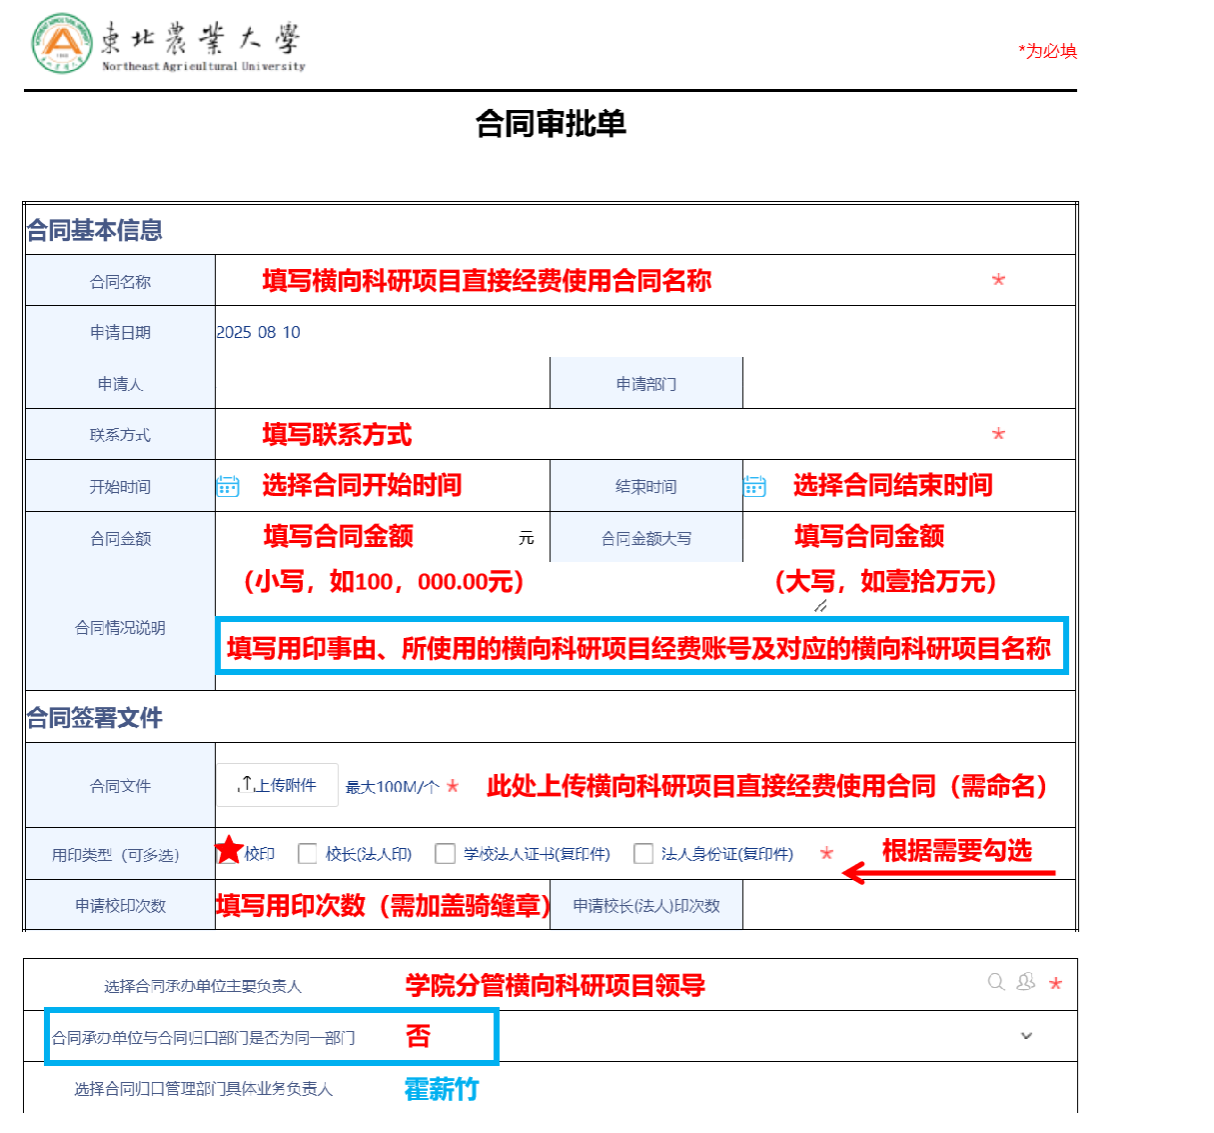Check the 校长(法人印) checkbox
The height and width of the screenshot is (1133, 1214).
click(308, 854)
